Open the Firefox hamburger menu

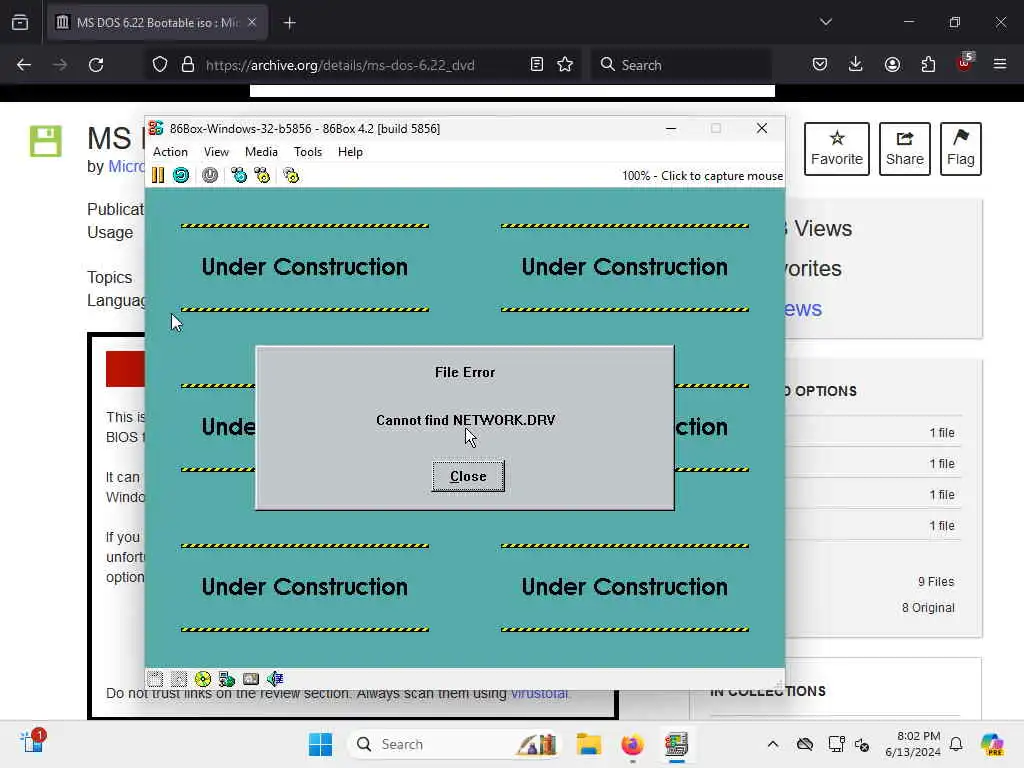(x=1000, y=64)
